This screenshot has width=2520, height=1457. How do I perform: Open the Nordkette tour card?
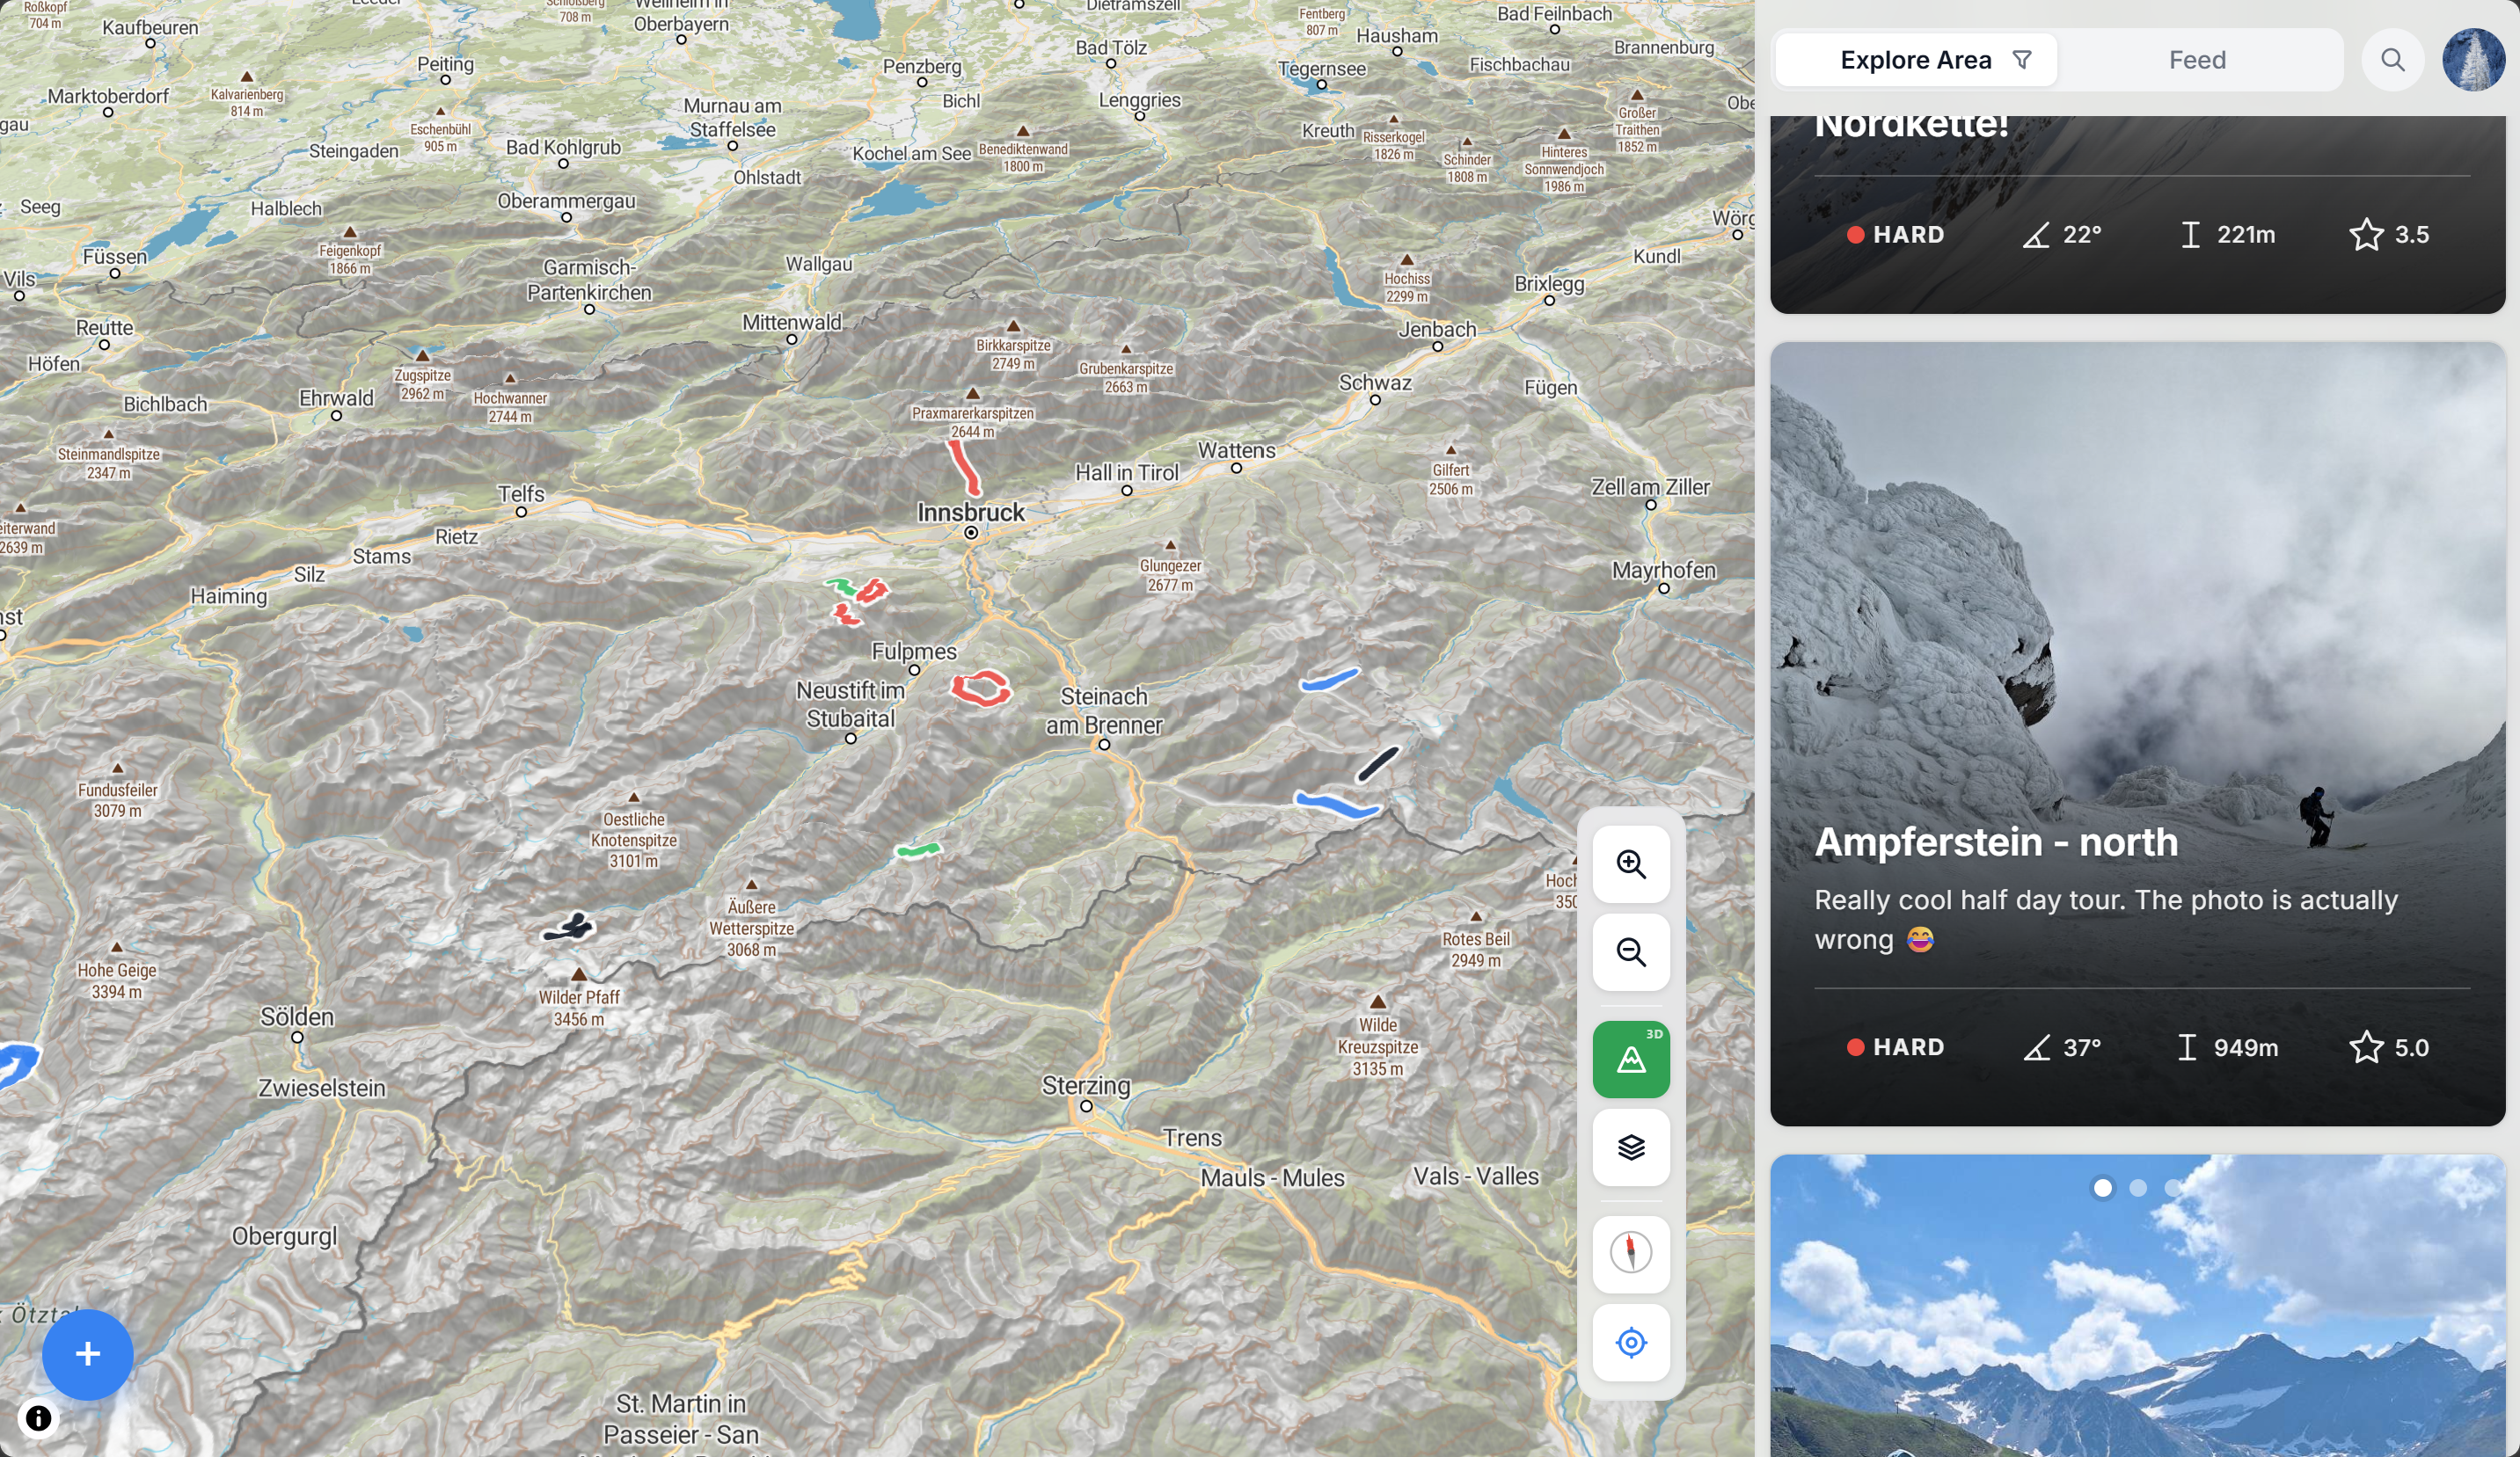(x=2137, y=214)
